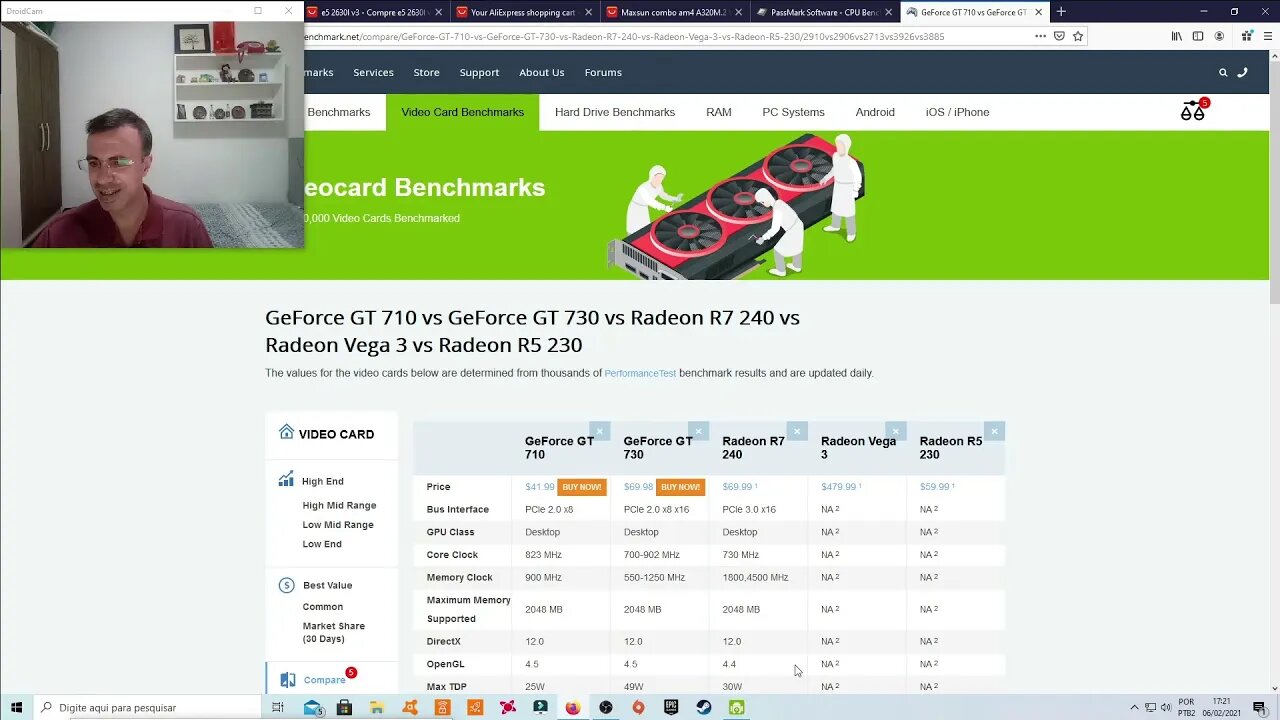Select Low Mid Range sidebar link

338,525
